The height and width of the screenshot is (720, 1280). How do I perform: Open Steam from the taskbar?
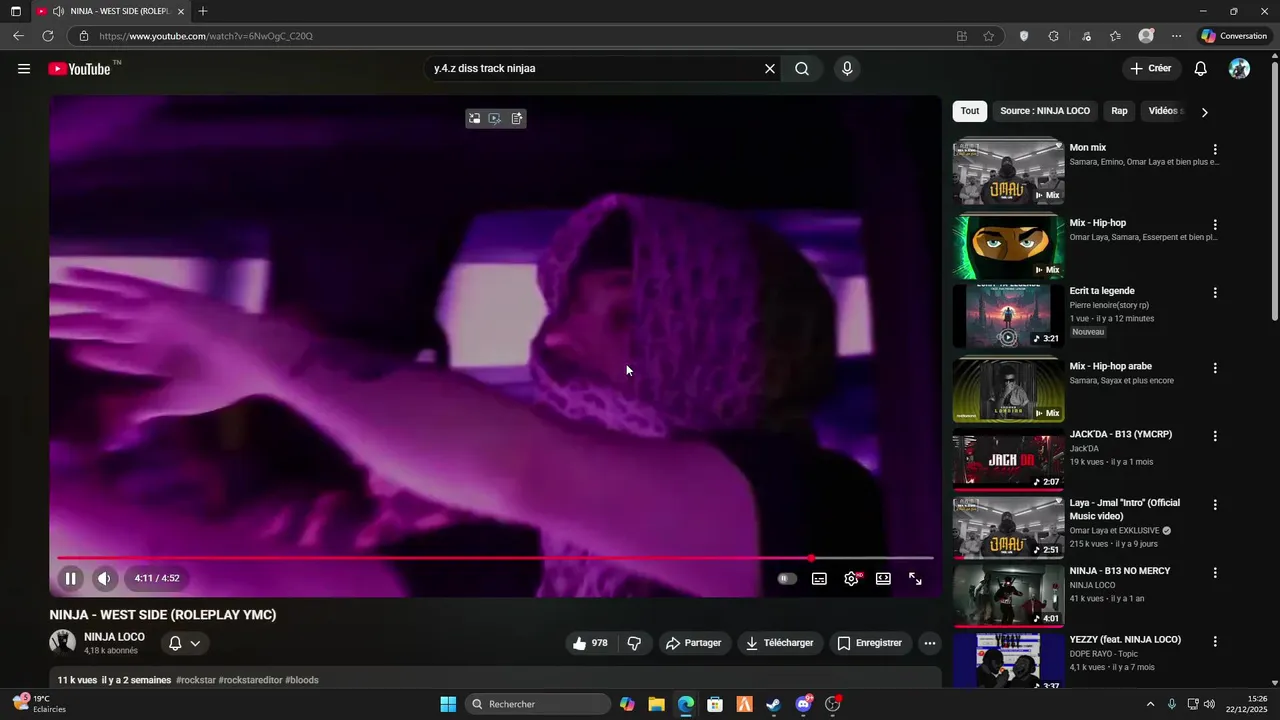(x=774, y=704)
